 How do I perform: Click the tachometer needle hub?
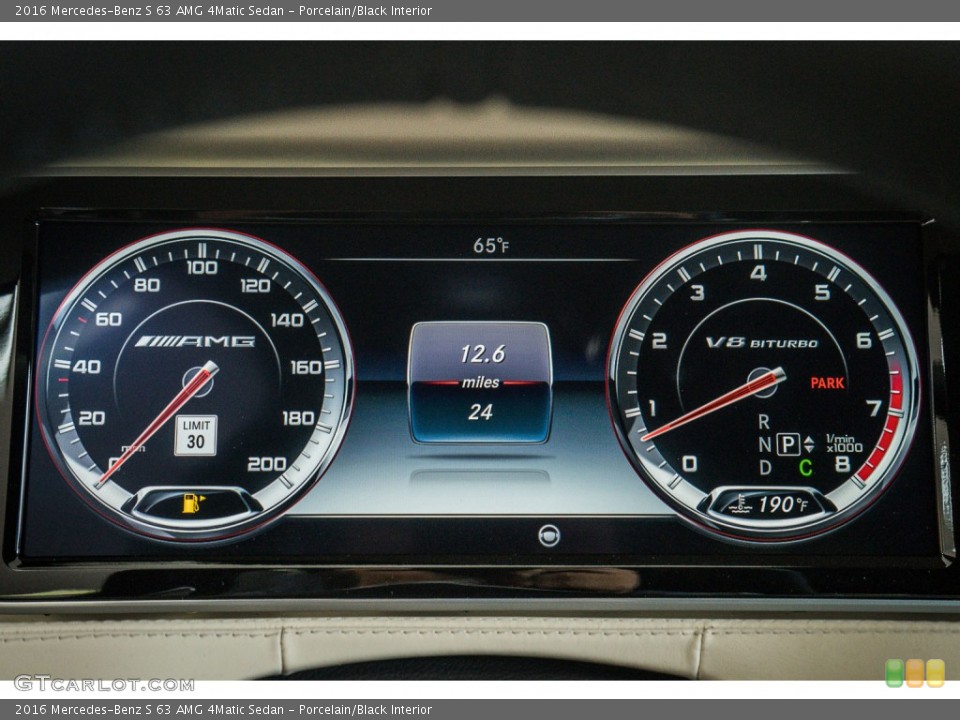coord(763,383)
